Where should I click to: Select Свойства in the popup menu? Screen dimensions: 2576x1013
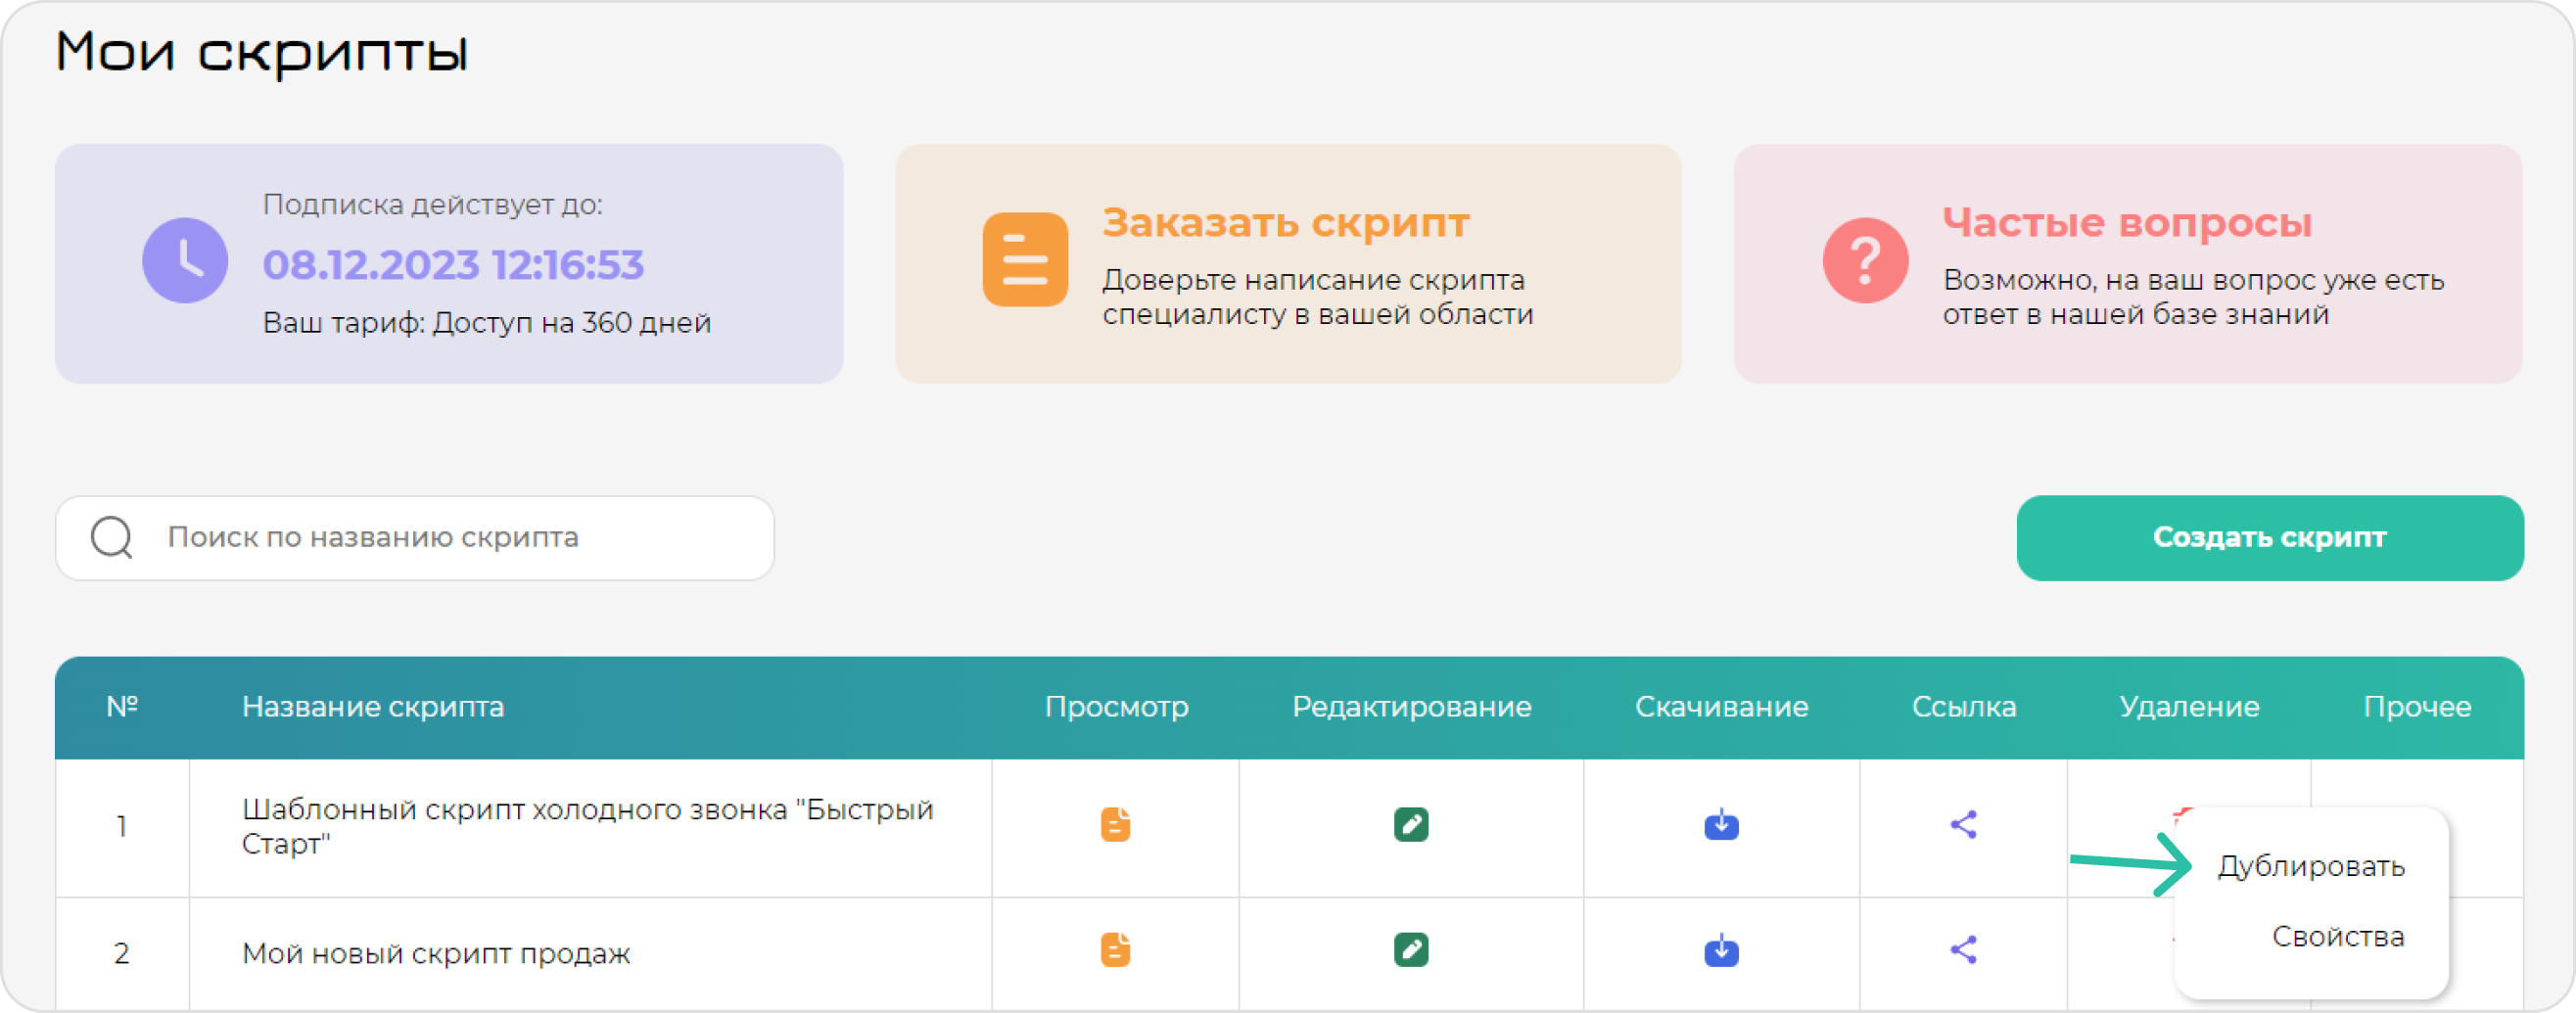click(x=2337, y=937)
